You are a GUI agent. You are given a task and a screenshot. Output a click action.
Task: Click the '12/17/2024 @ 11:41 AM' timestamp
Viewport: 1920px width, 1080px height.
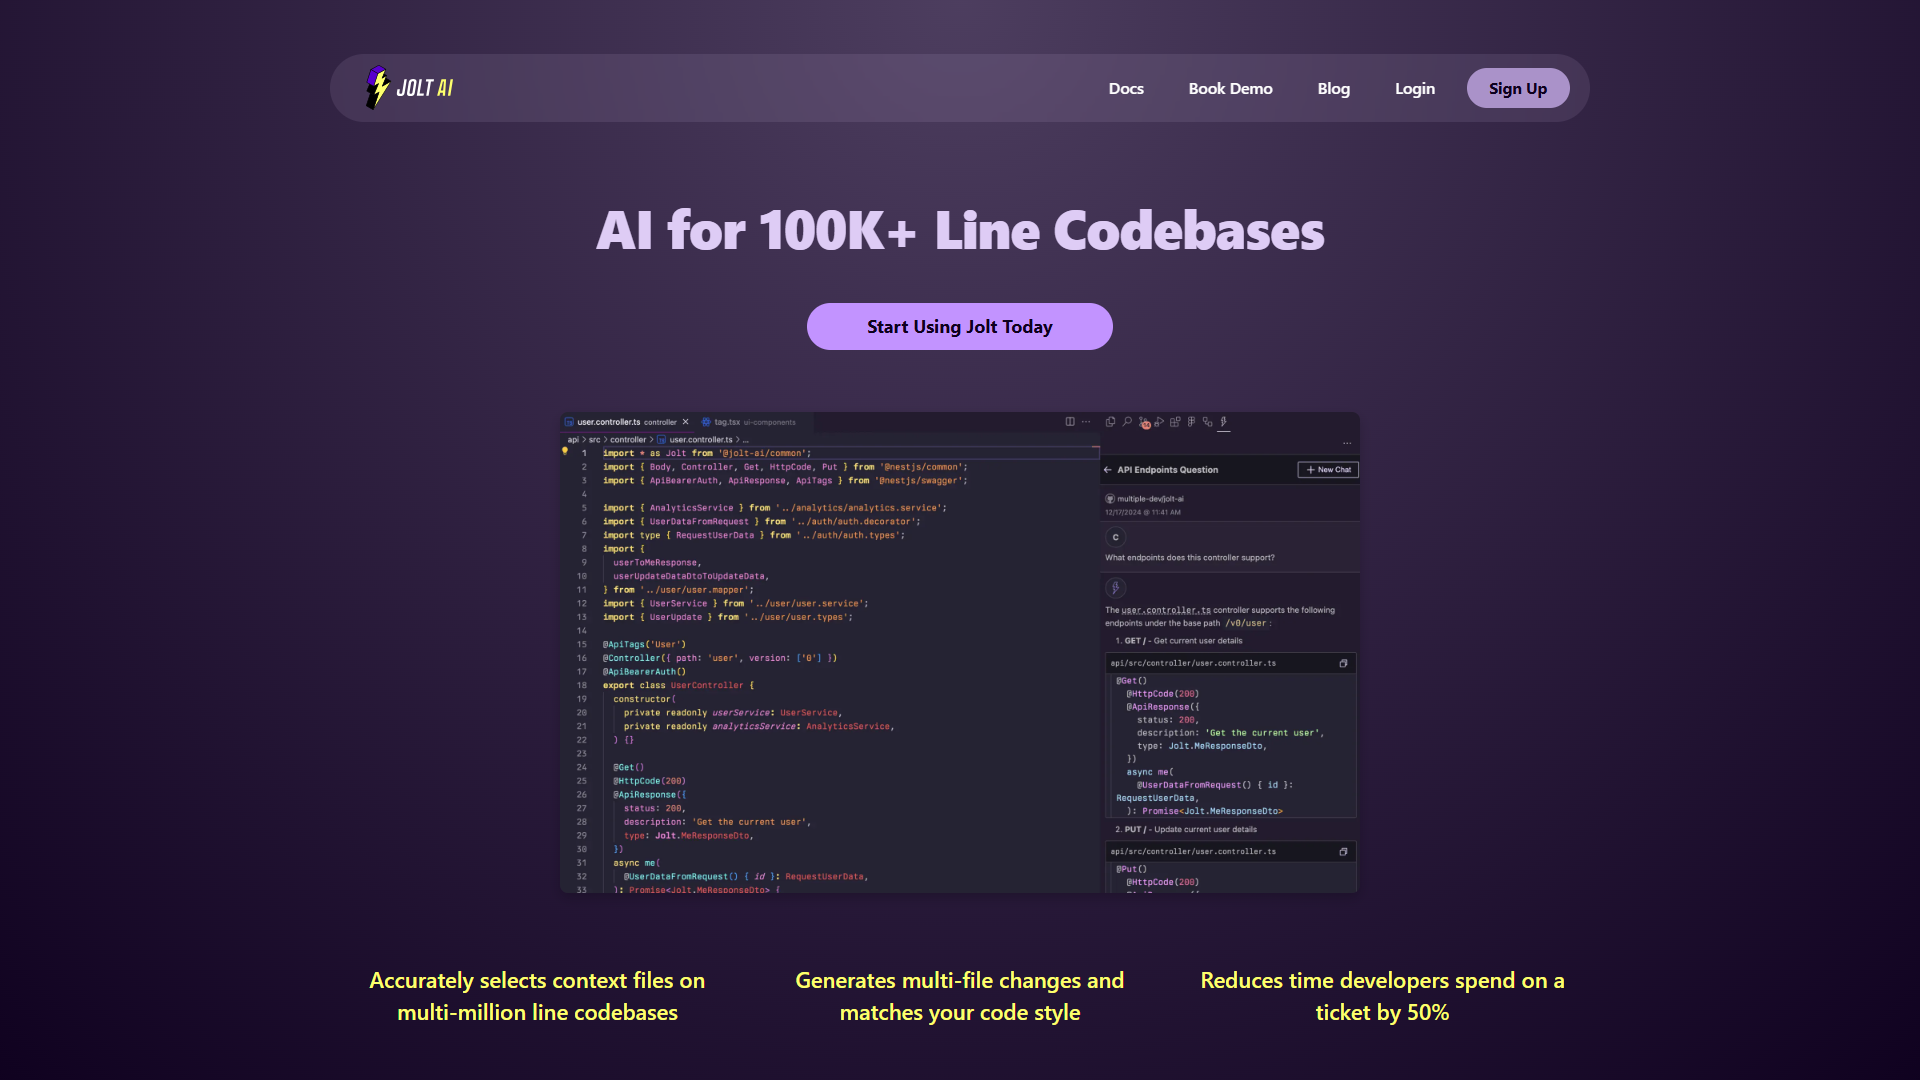click(x=1142, y=513)
